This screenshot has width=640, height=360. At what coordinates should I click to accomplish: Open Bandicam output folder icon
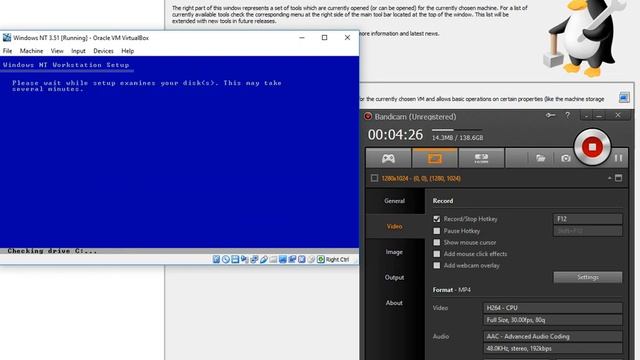click(540, 158)
